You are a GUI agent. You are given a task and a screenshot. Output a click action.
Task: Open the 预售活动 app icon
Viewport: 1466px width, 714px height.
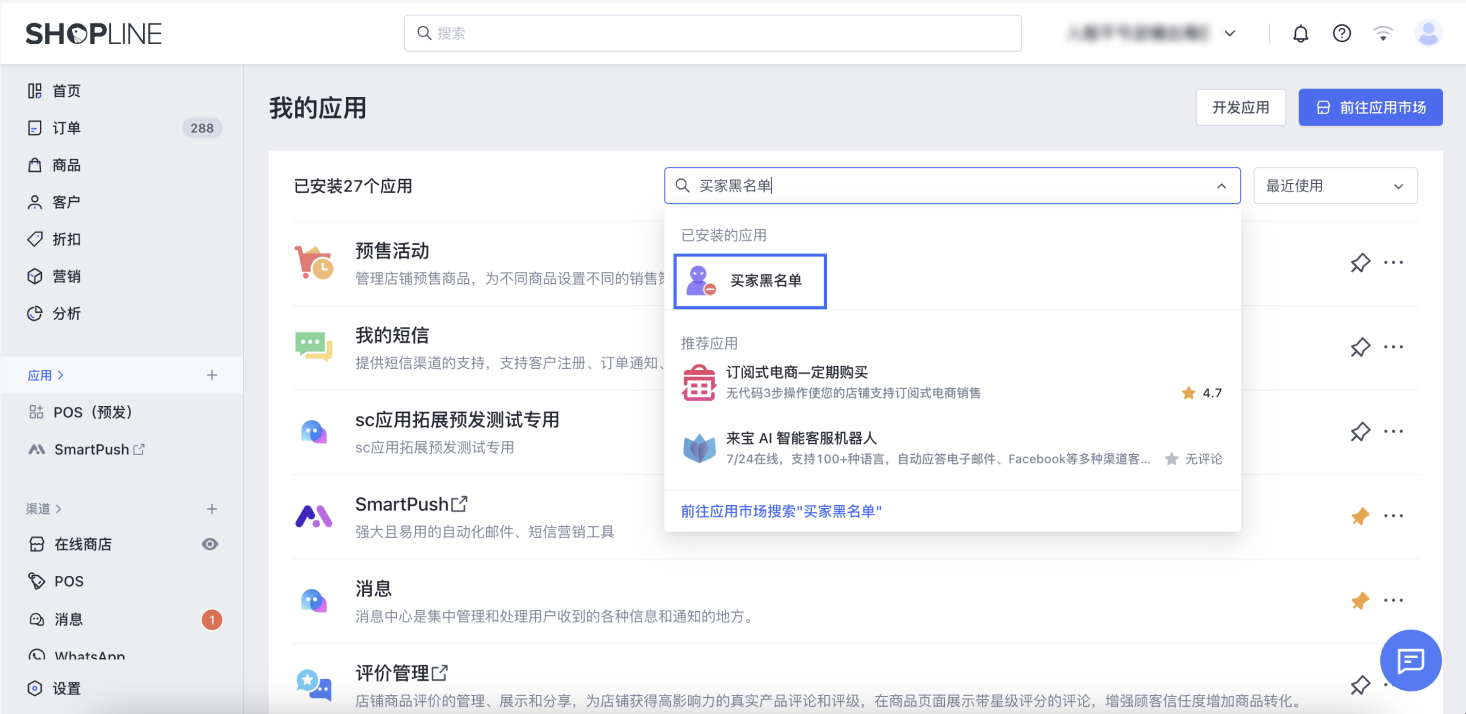(x=313, y=262)
